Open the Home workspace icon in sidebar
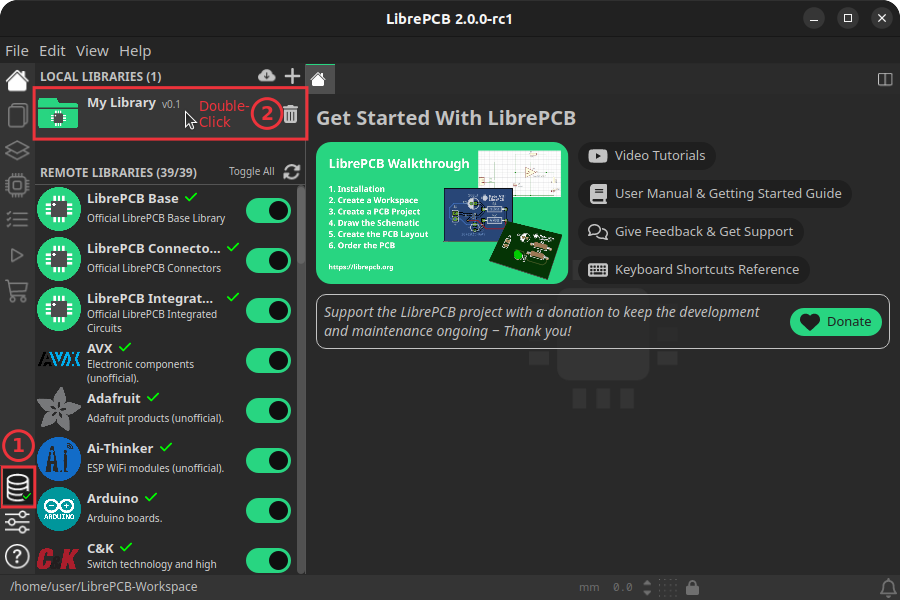Screen dimensions: 900x600 click(17, 80)
